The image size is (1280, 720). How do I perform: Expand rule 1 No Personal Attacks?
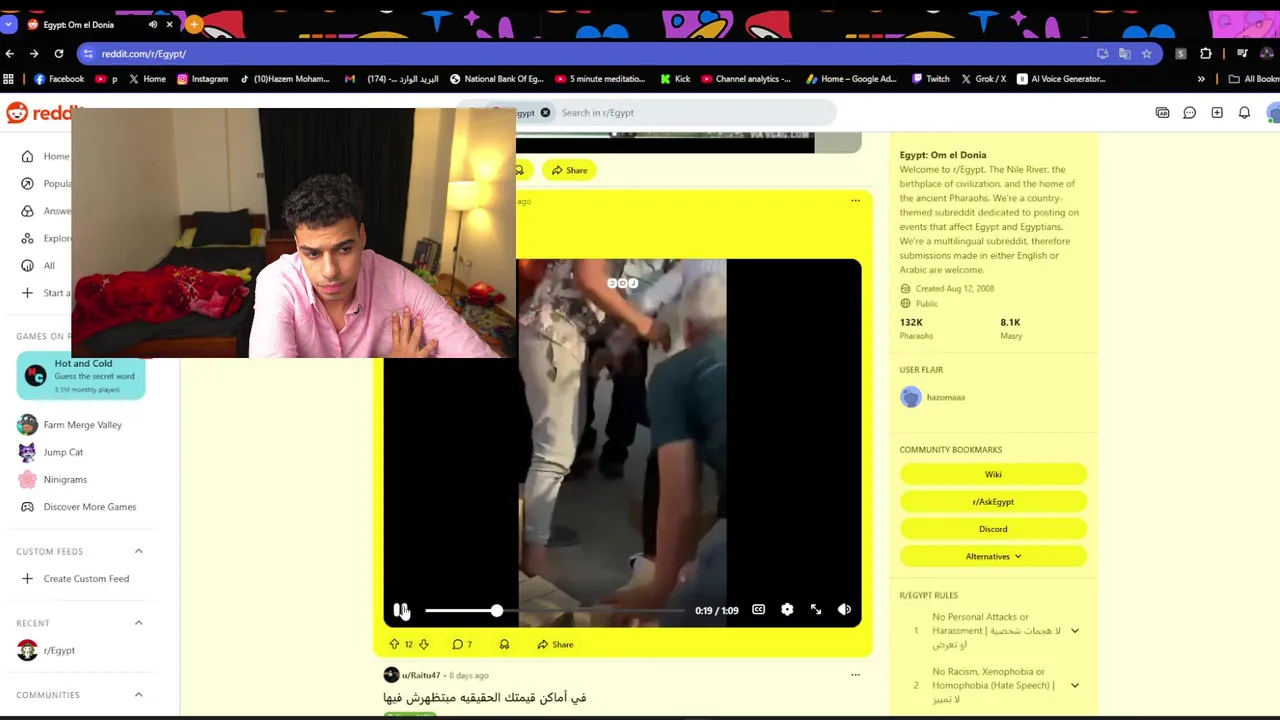[1075, 631]
